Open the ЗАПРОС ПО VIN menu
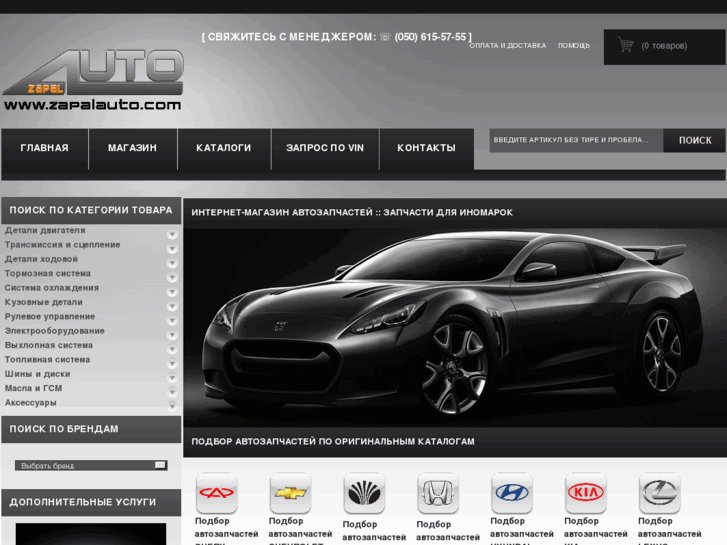This screenshot has width=727, height=545. point(325,148)
